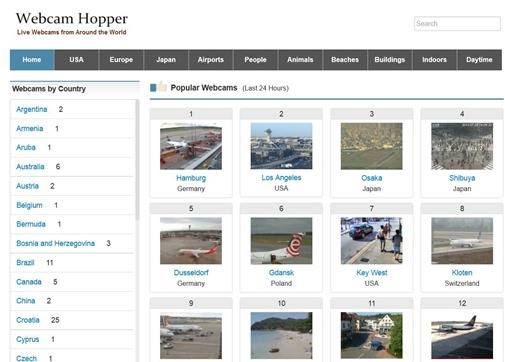Click the Osaka link

click(372, 178)
